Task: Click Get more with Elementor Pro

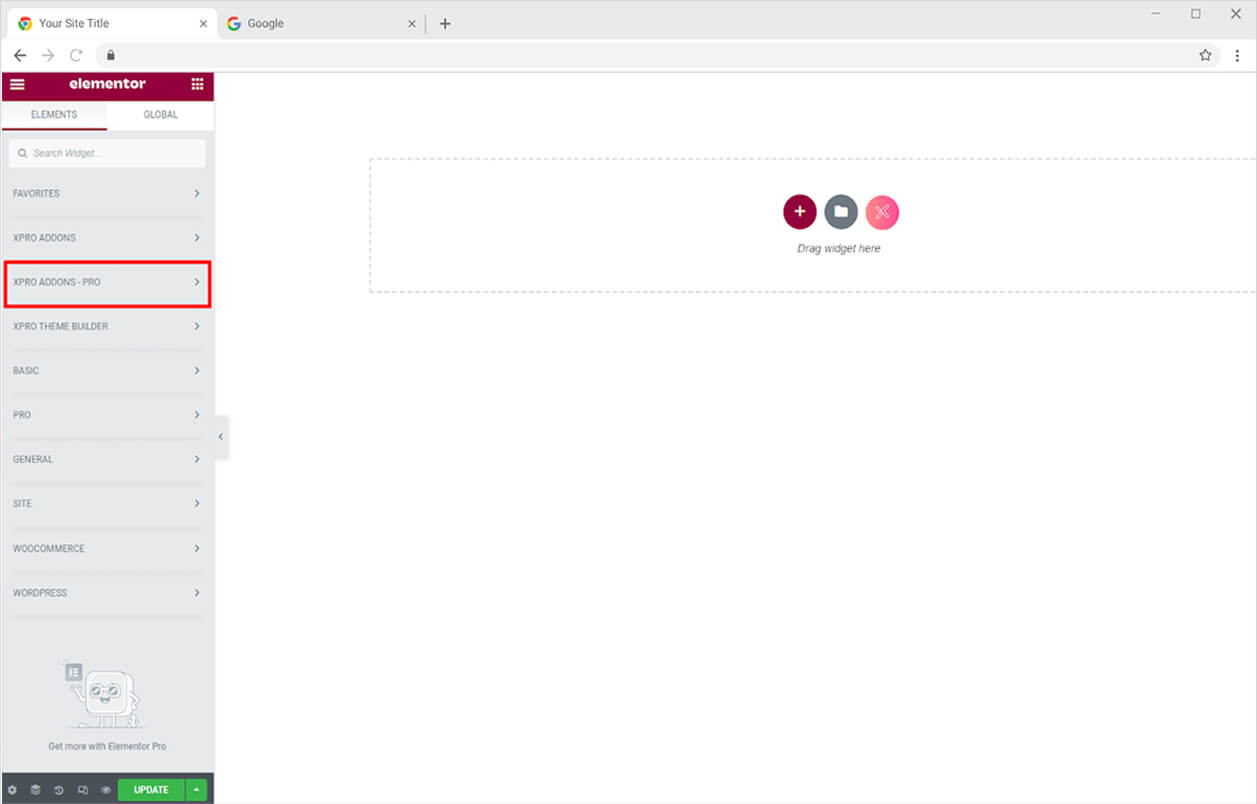Action: (107, 745)
